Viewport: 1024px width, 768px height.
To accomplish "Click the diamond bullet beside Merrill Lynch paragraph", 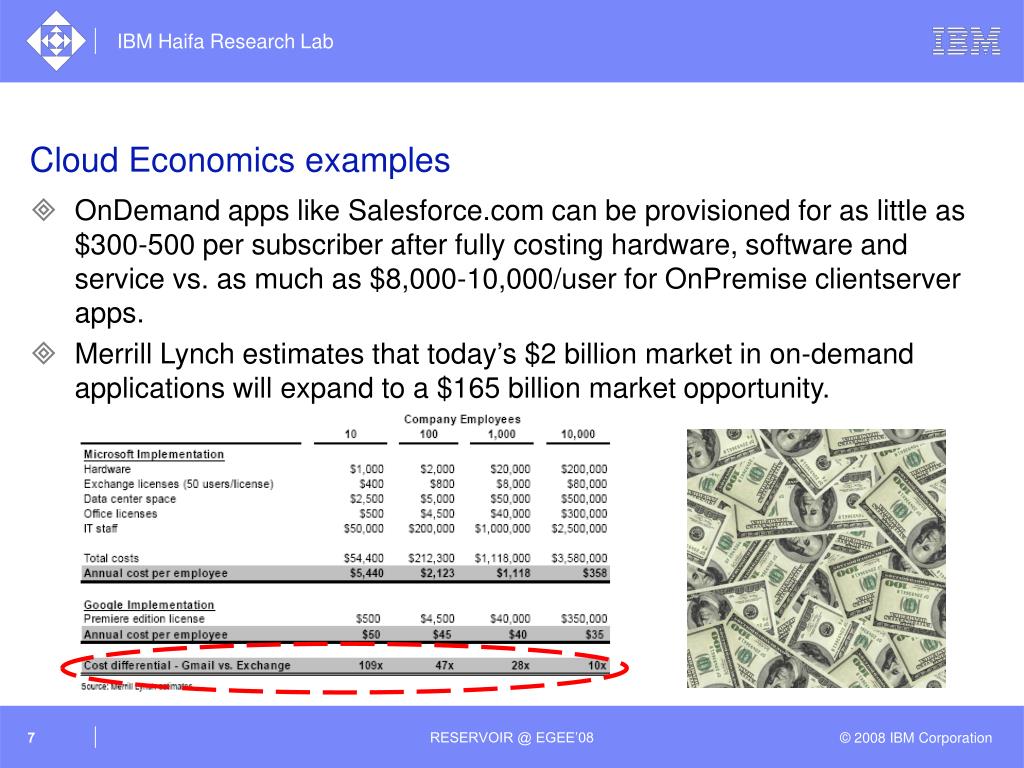I will coord(44,353).
